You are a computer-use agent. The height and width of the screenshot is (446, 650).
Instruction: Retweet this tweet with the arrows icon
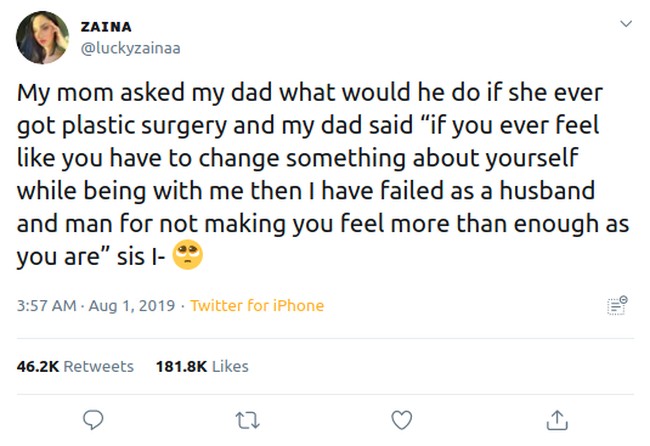click(247, 418)
